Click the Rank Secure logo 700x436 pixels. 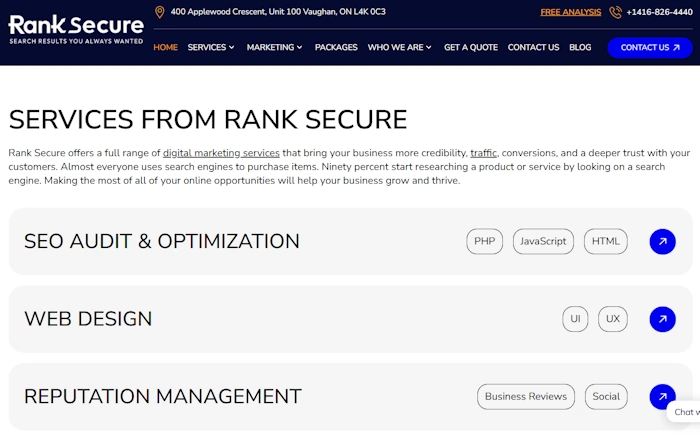click(76, 30)
